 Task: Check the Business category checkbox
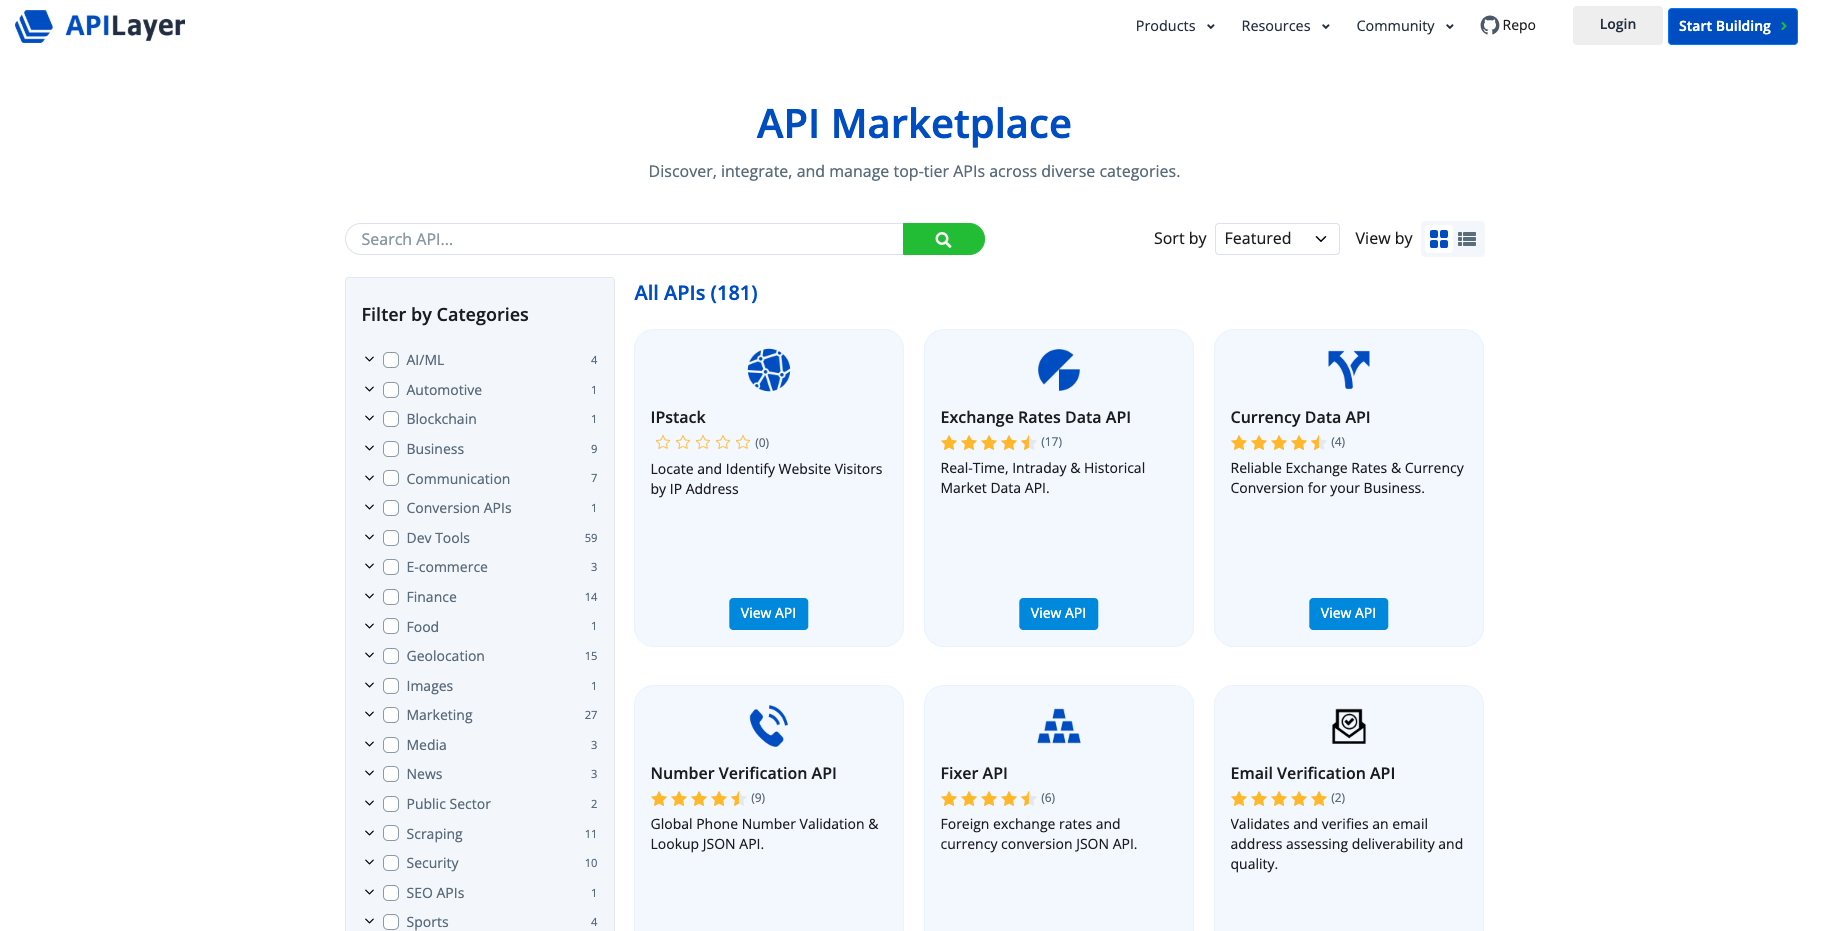coord(391,449)
